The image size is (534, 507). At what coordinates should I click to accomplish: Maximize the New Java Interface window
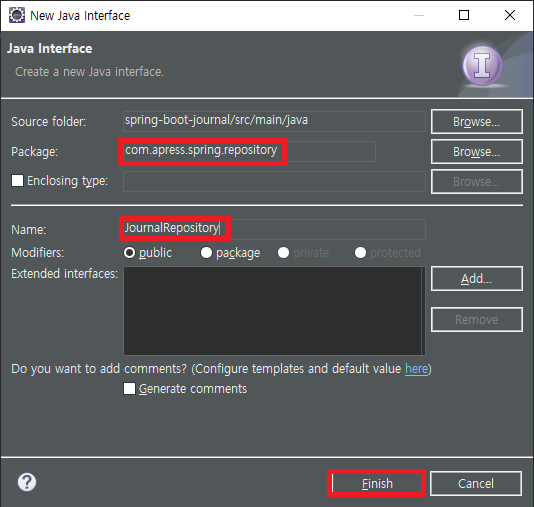[x=464, y=15]
